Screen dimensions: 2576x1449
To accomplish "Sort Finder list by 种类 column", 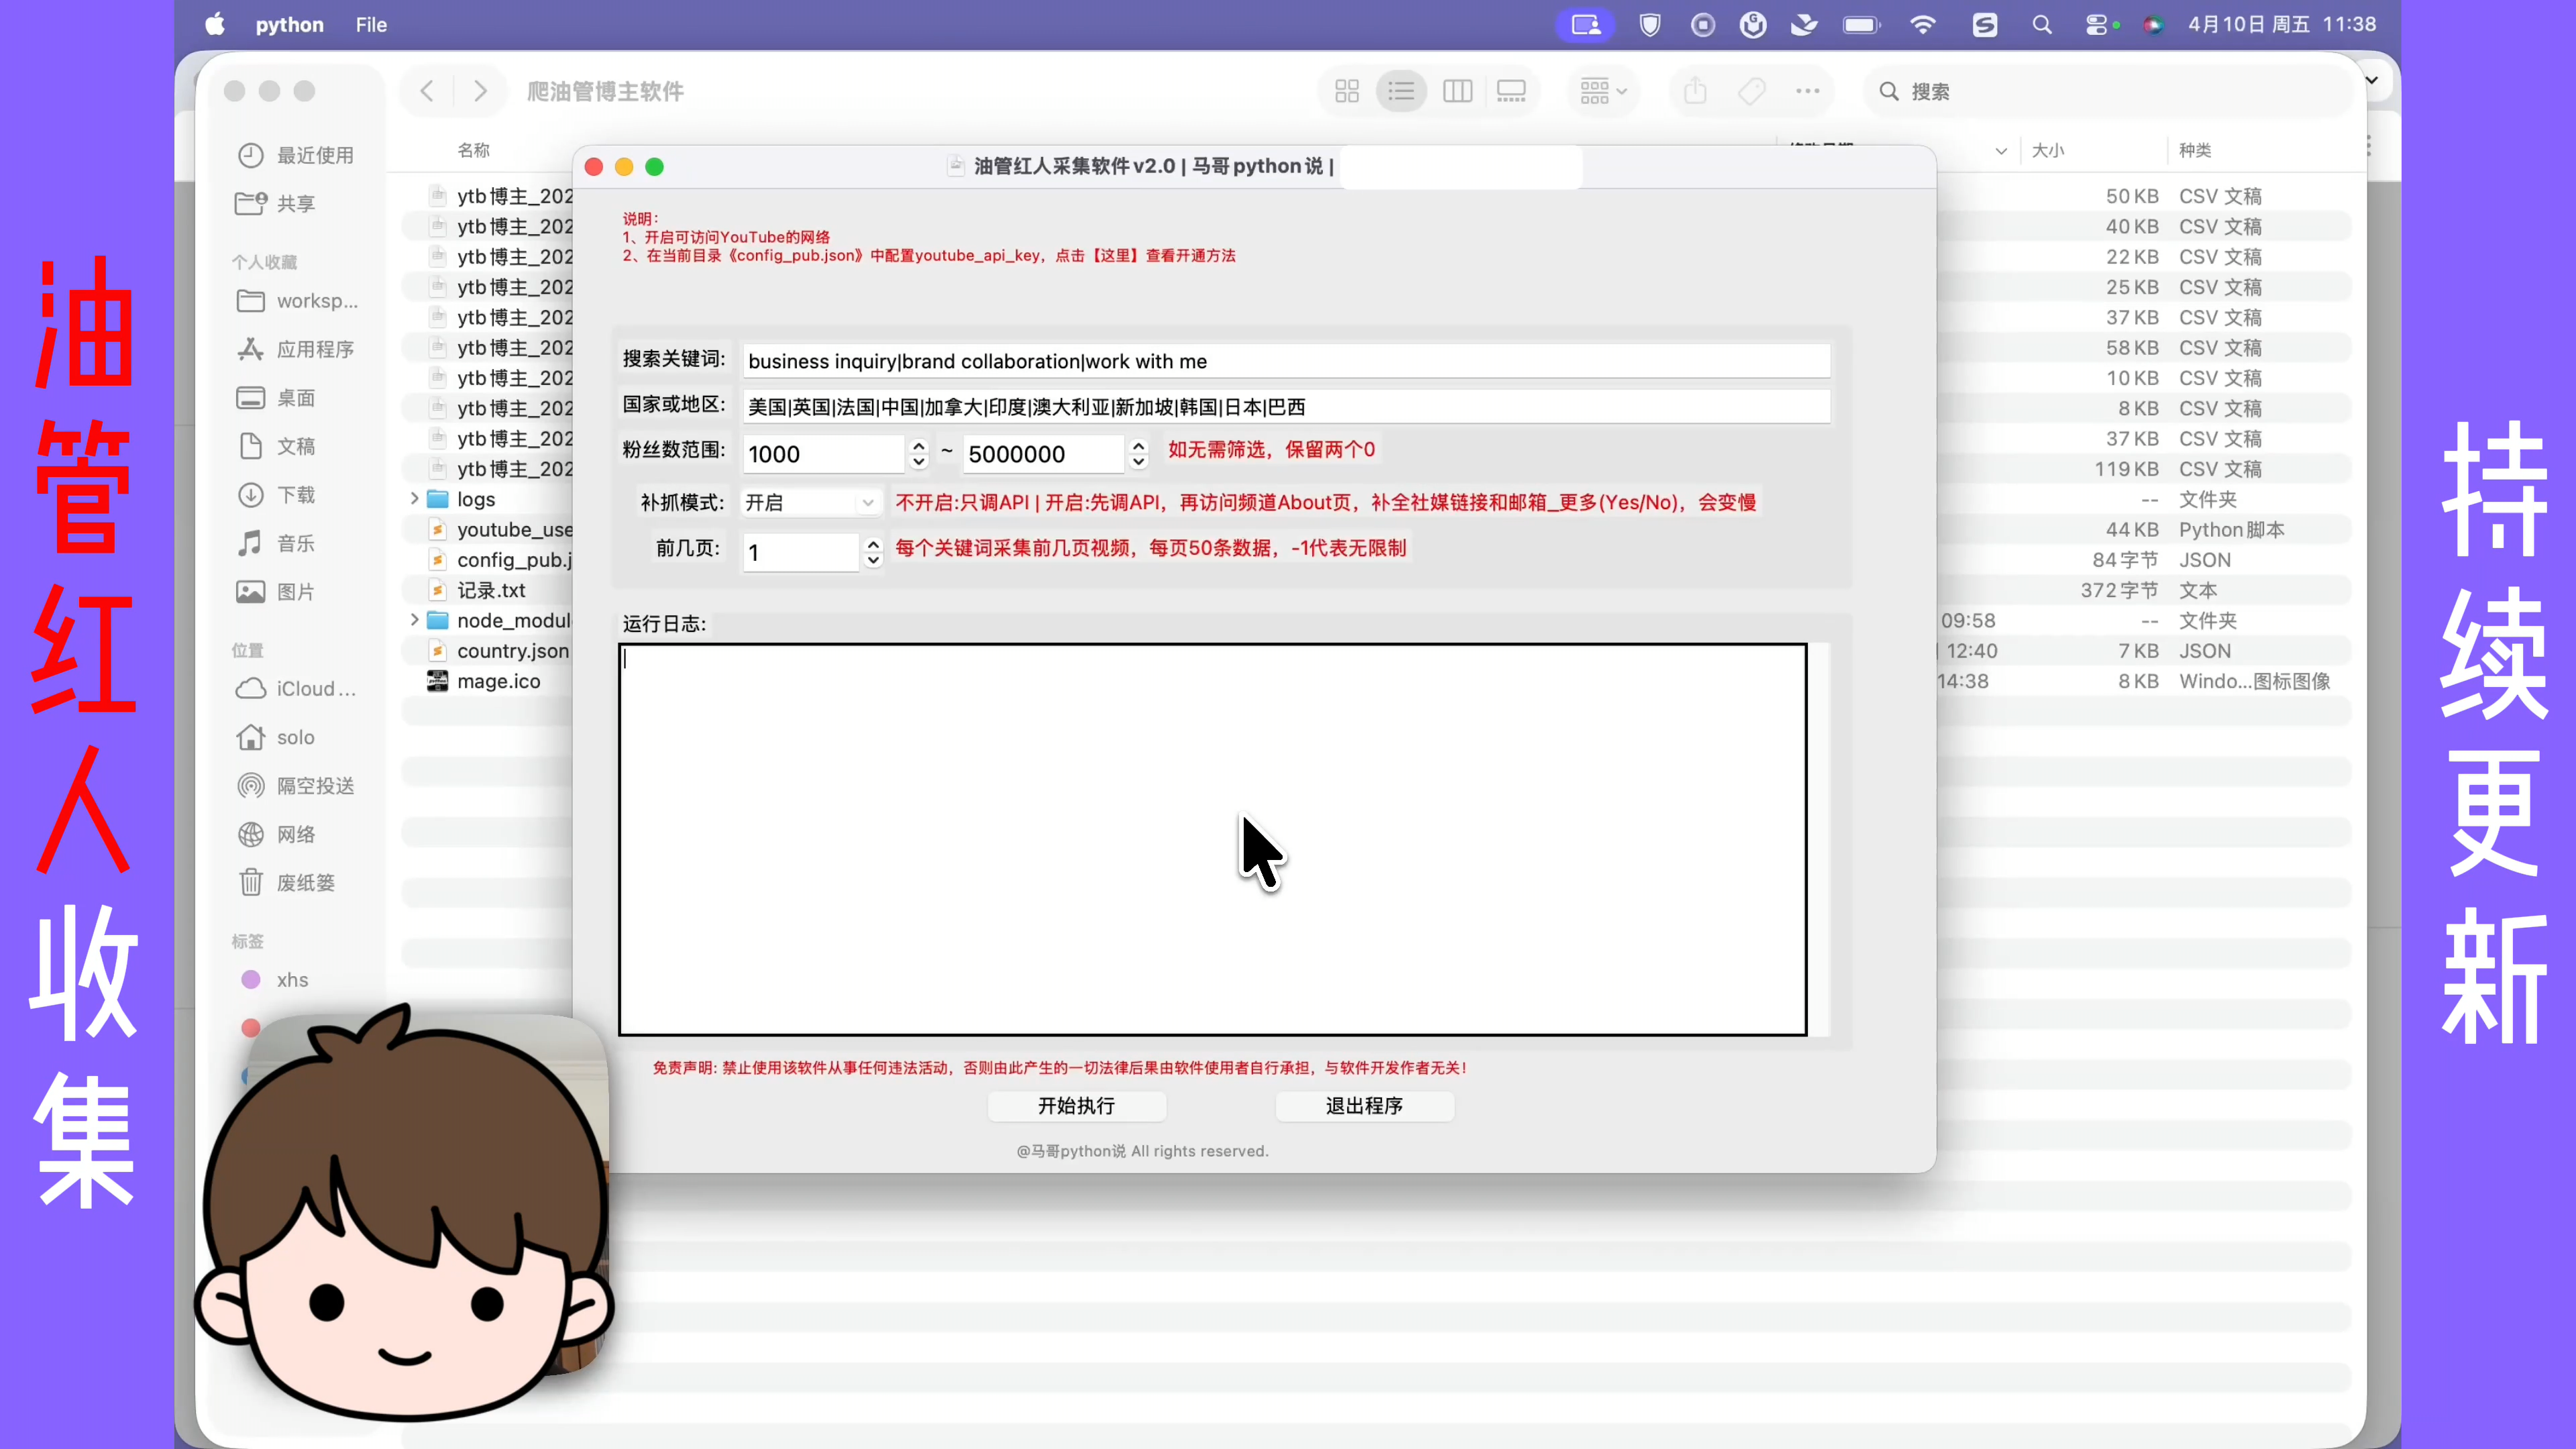I will 2195,150.
